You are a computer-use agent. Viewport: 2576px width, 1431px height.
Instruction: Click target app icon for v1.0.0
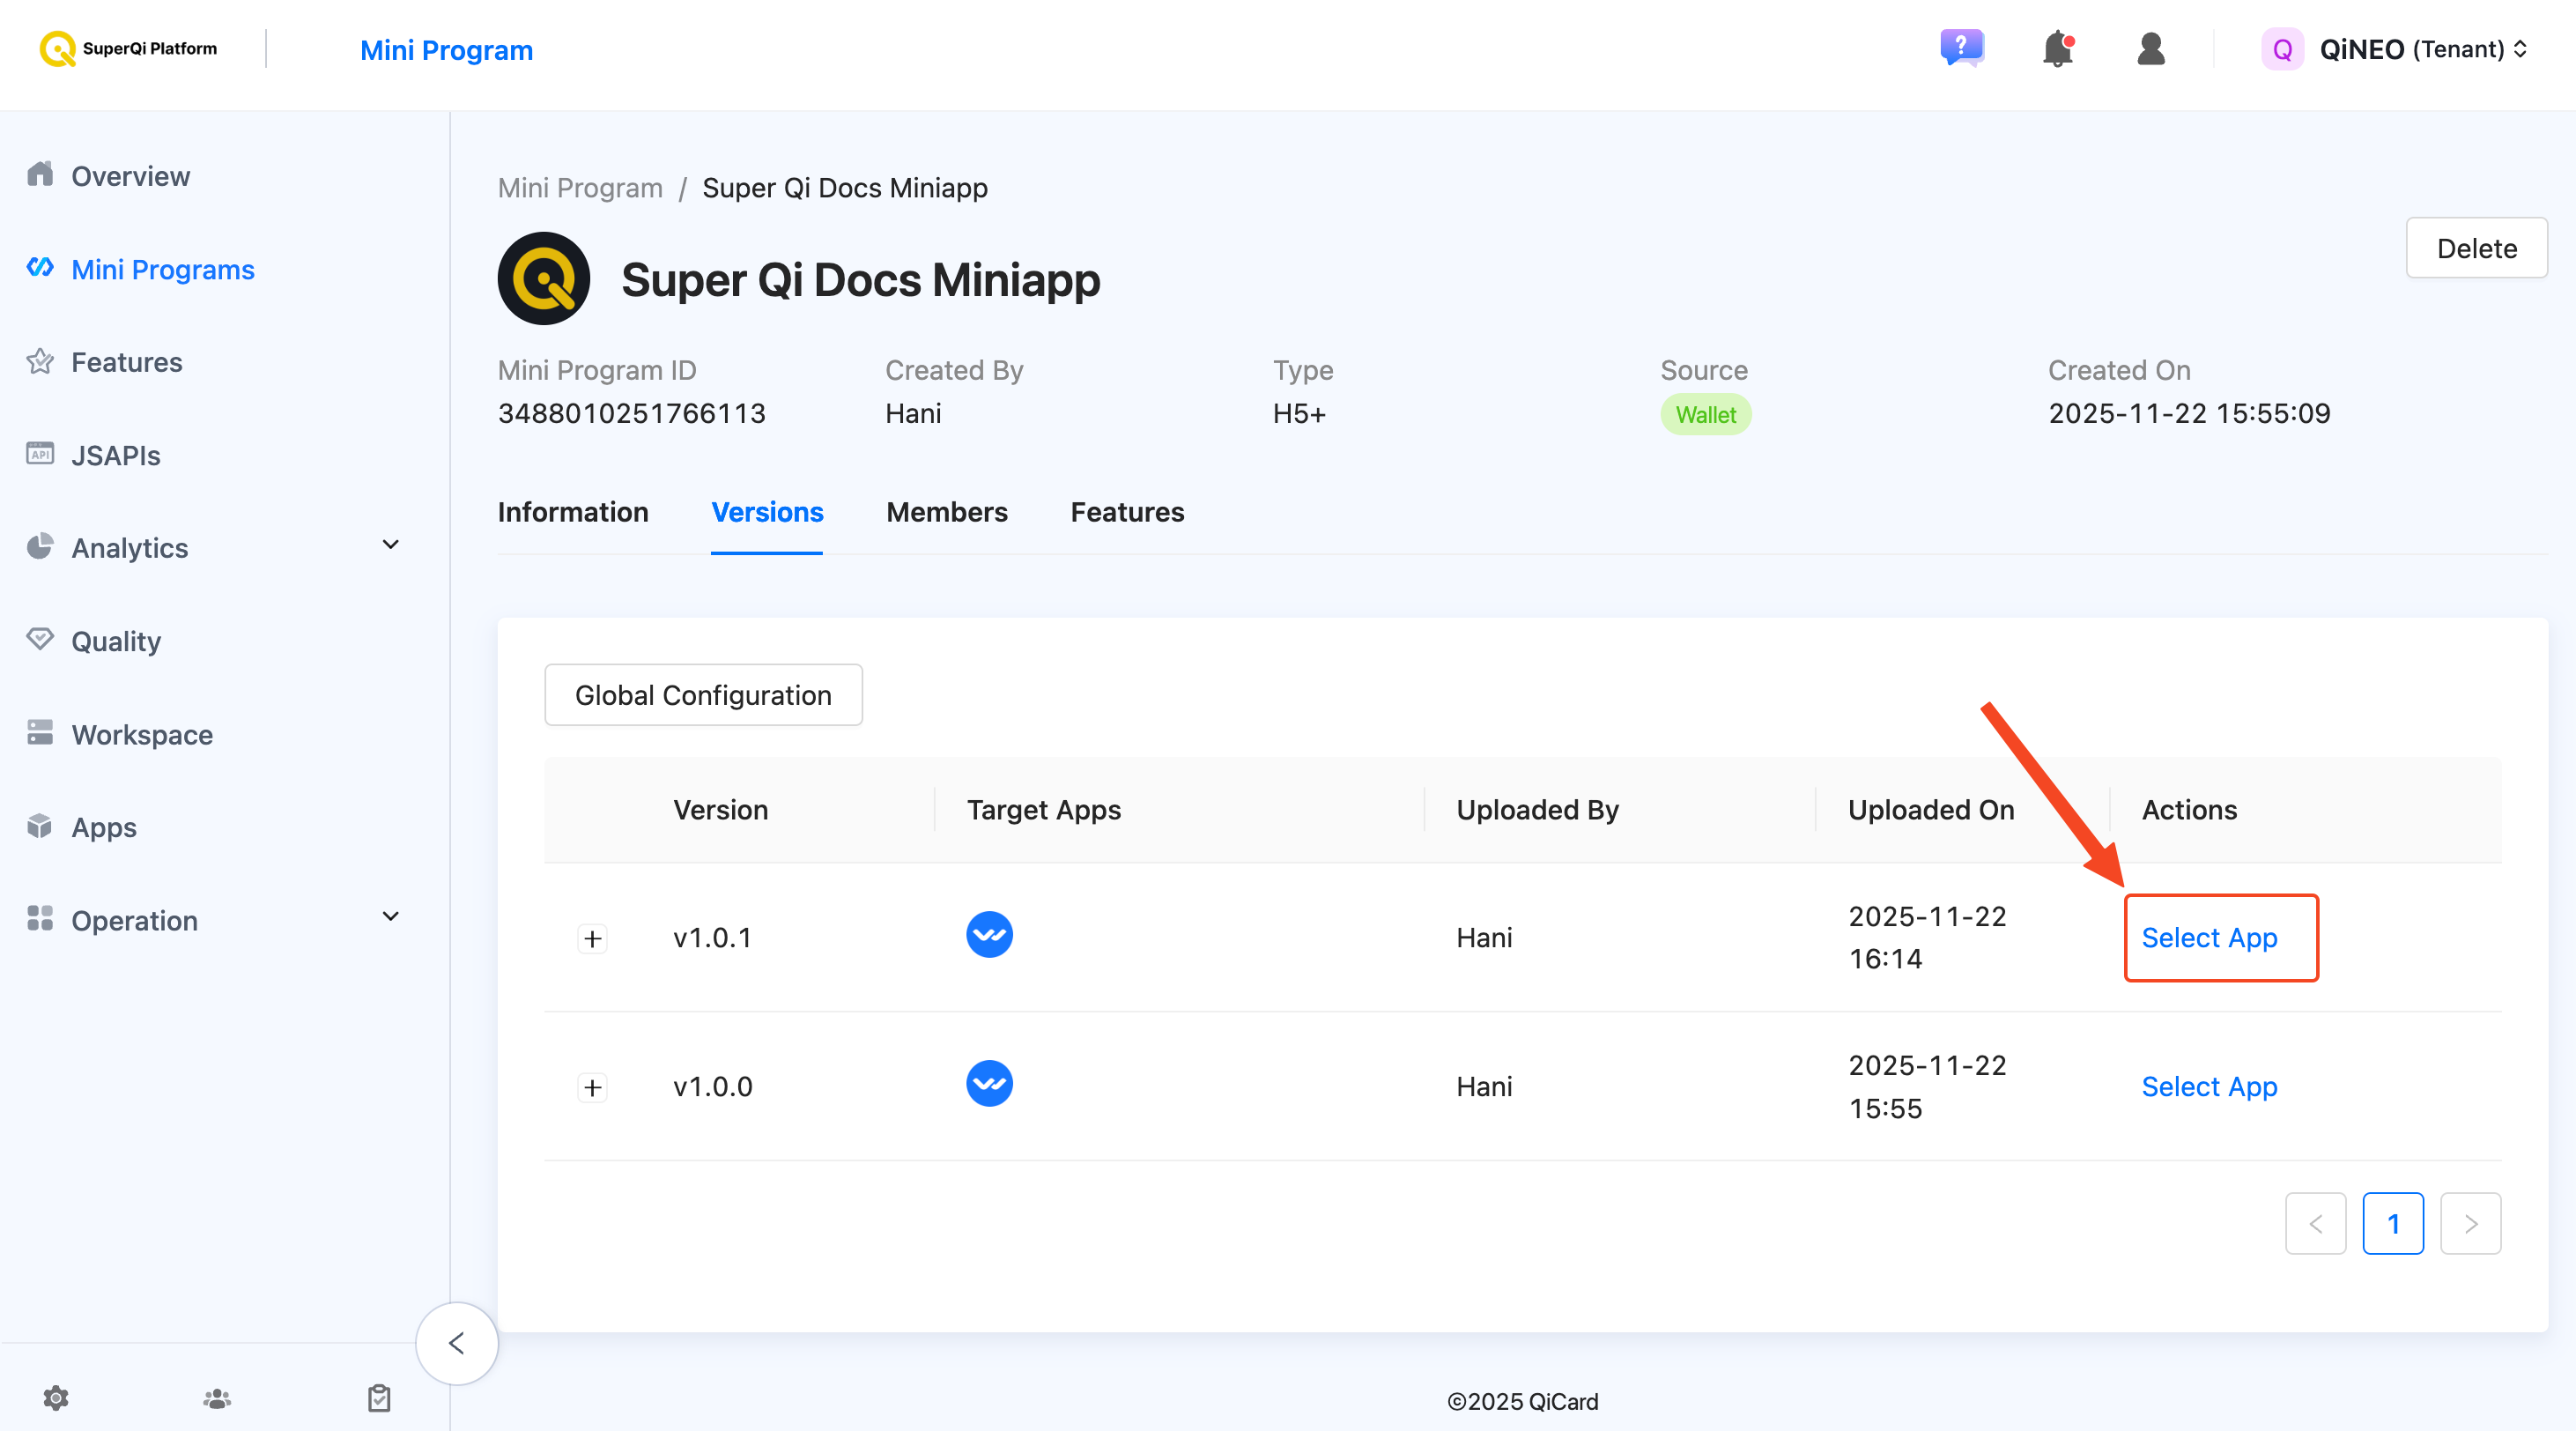989,1084
